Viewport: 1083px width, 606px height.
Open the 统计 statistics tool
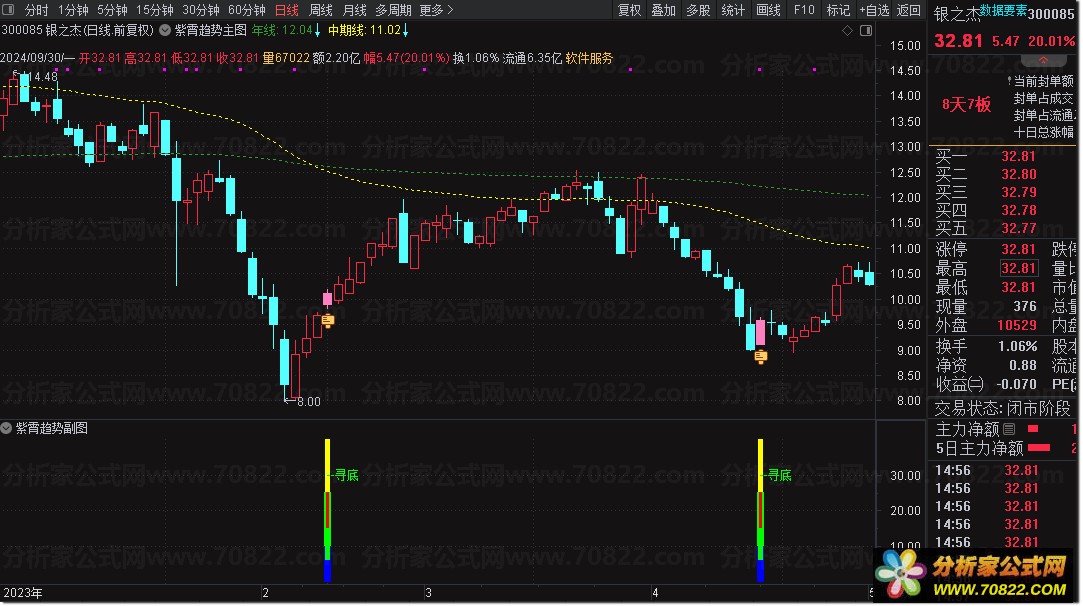(x=733, y=10)
